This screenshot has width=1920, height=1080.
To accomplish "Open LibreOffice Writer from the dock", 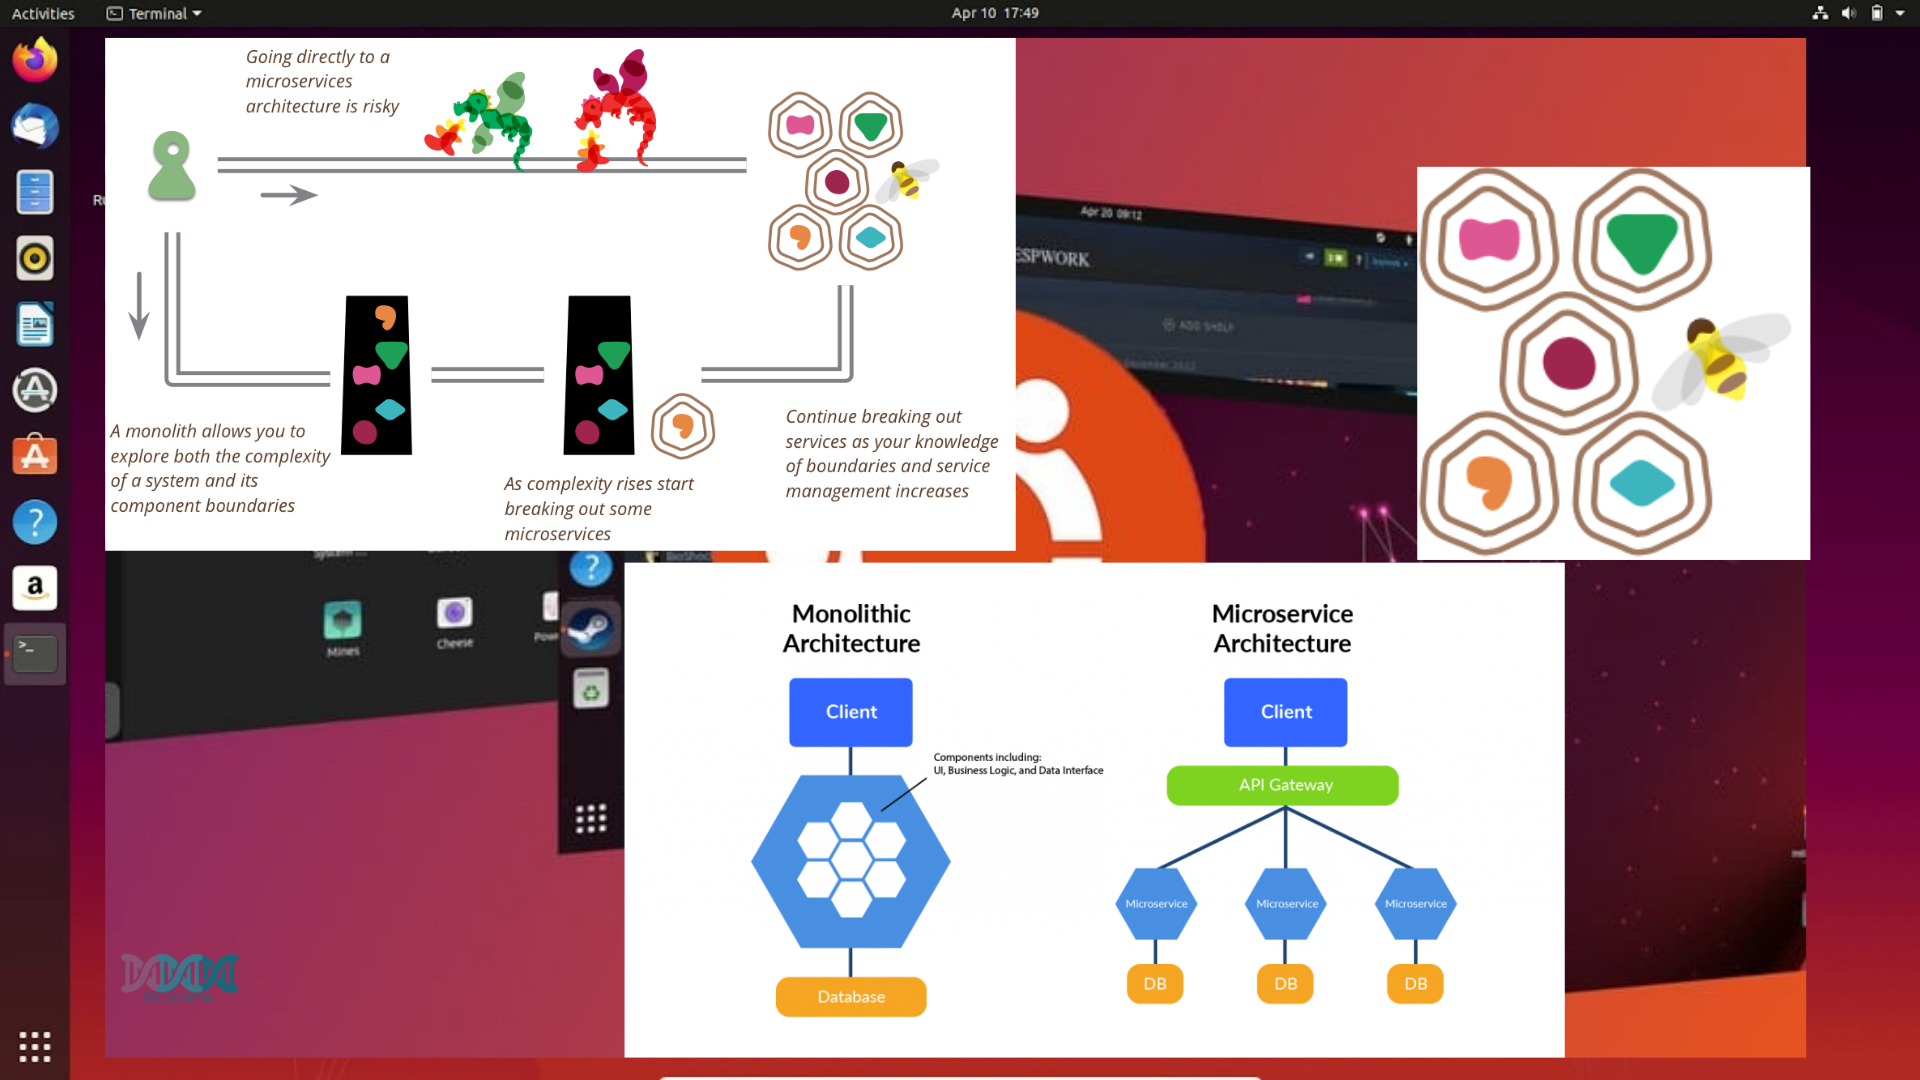I will [35, 324].
